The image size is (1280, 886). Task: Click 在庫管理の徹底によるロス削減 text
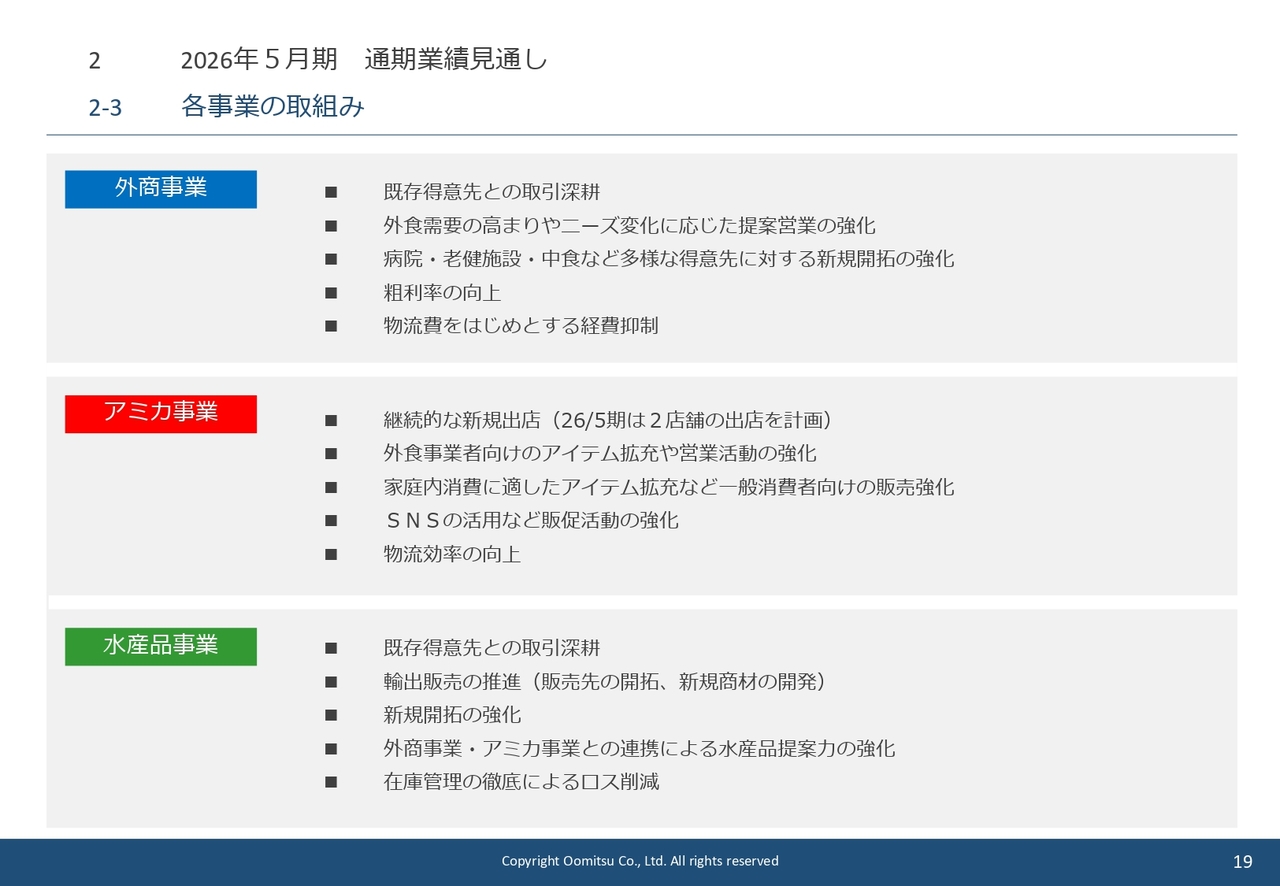click(521, 782)
